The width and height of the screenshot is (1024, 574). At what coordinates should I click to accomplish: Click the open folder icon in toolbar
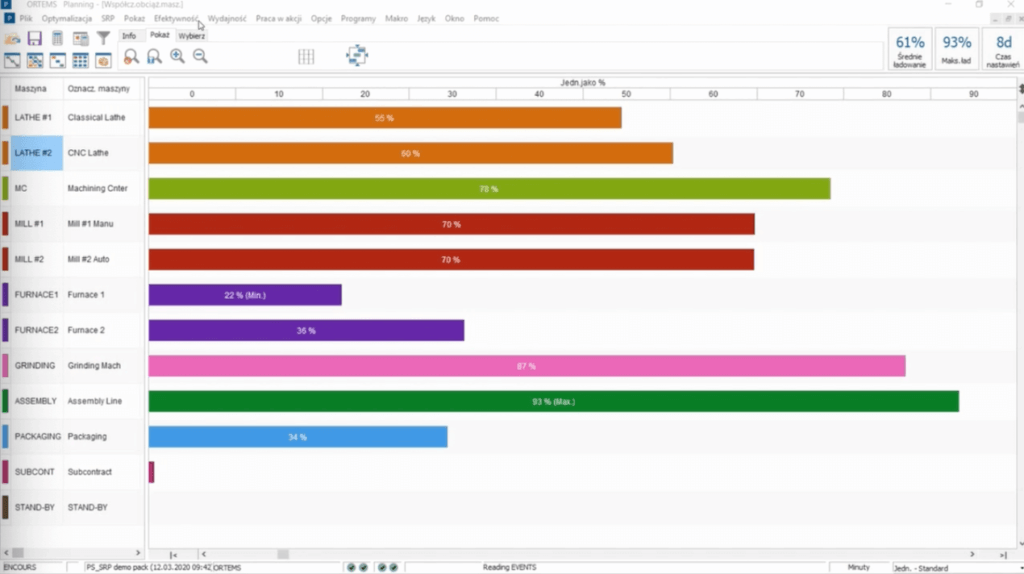[12, 39]
